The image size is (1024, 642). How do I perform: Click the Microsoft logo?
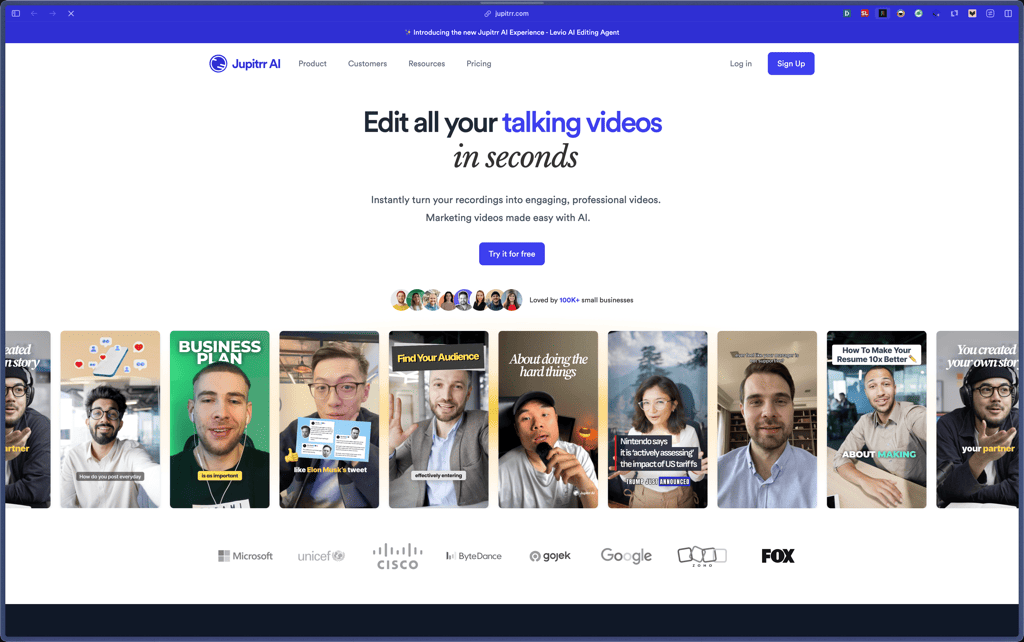tap(245, 556)
